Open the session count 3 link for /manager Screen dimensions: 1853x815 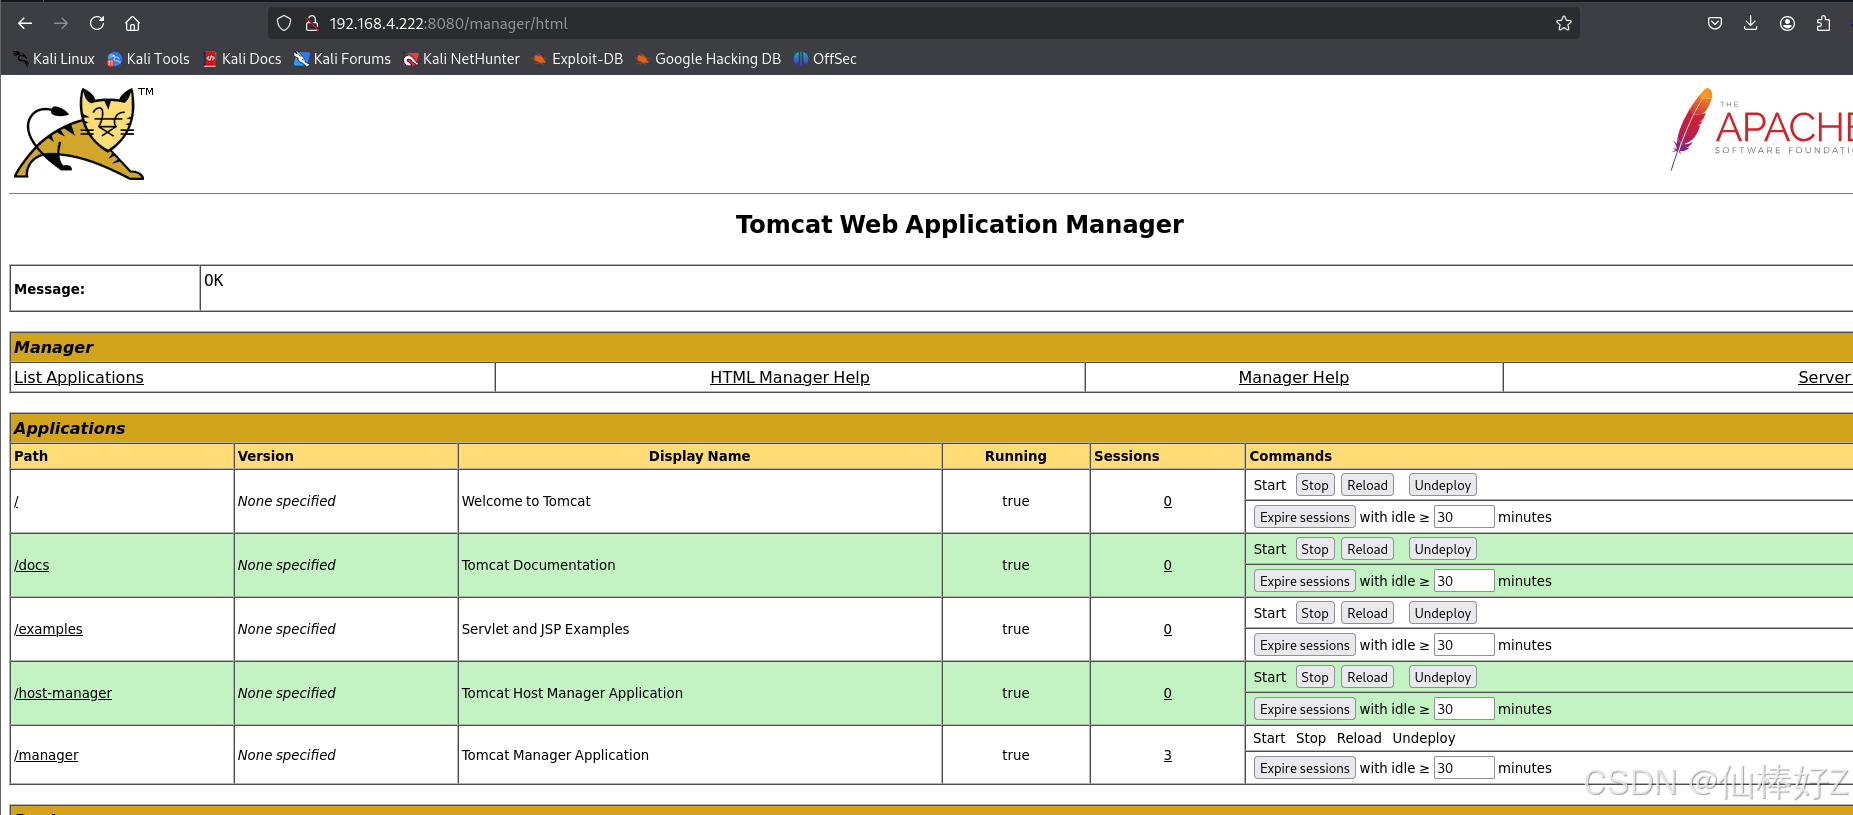(x=1167, y=755)
